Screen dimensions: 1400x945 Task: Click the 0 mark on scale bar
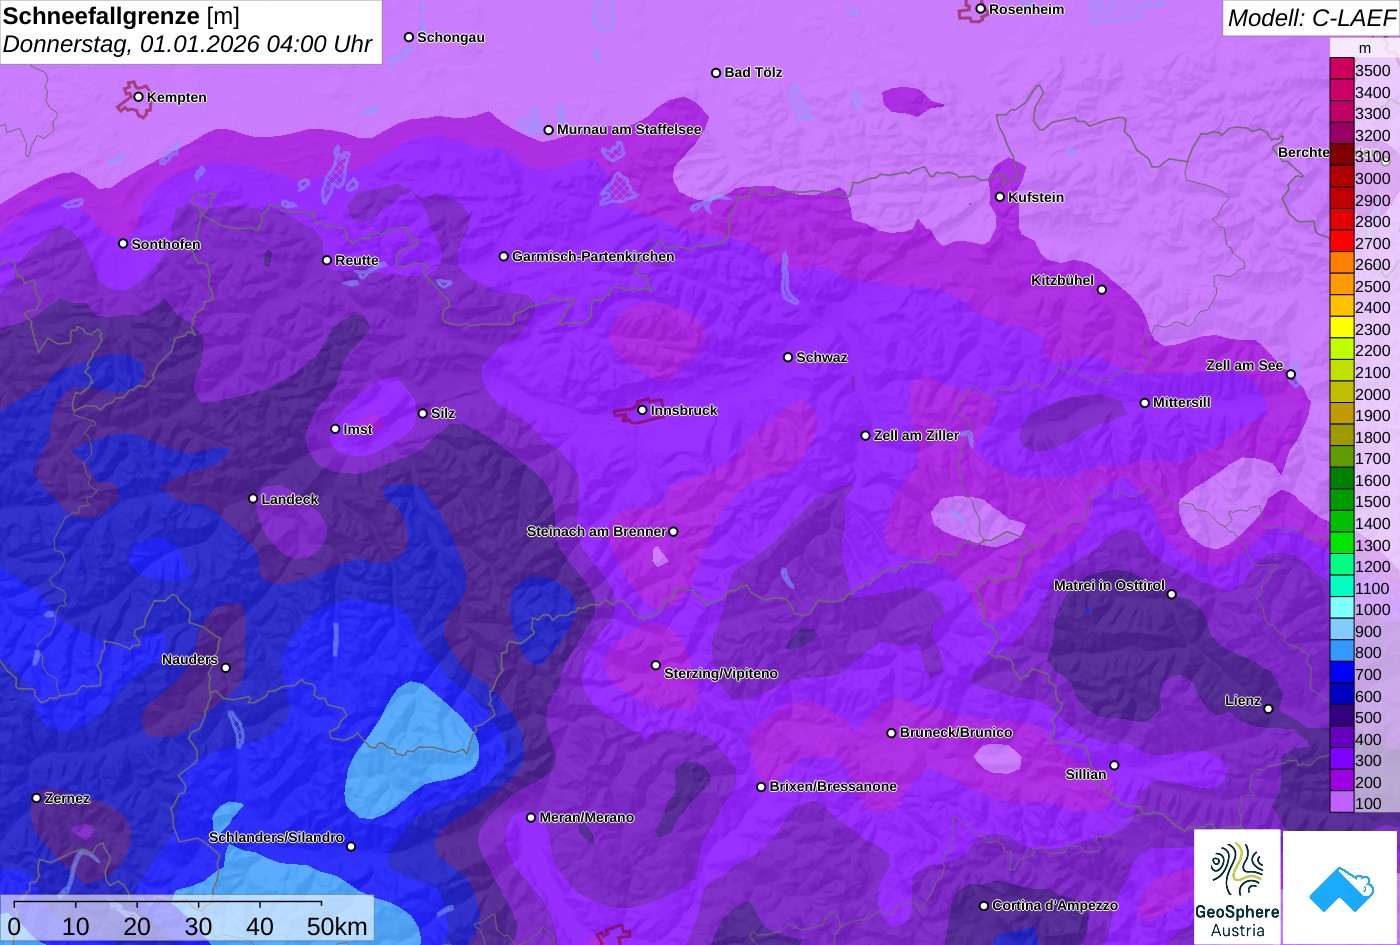pyautogui.click(x=14, y=927)
